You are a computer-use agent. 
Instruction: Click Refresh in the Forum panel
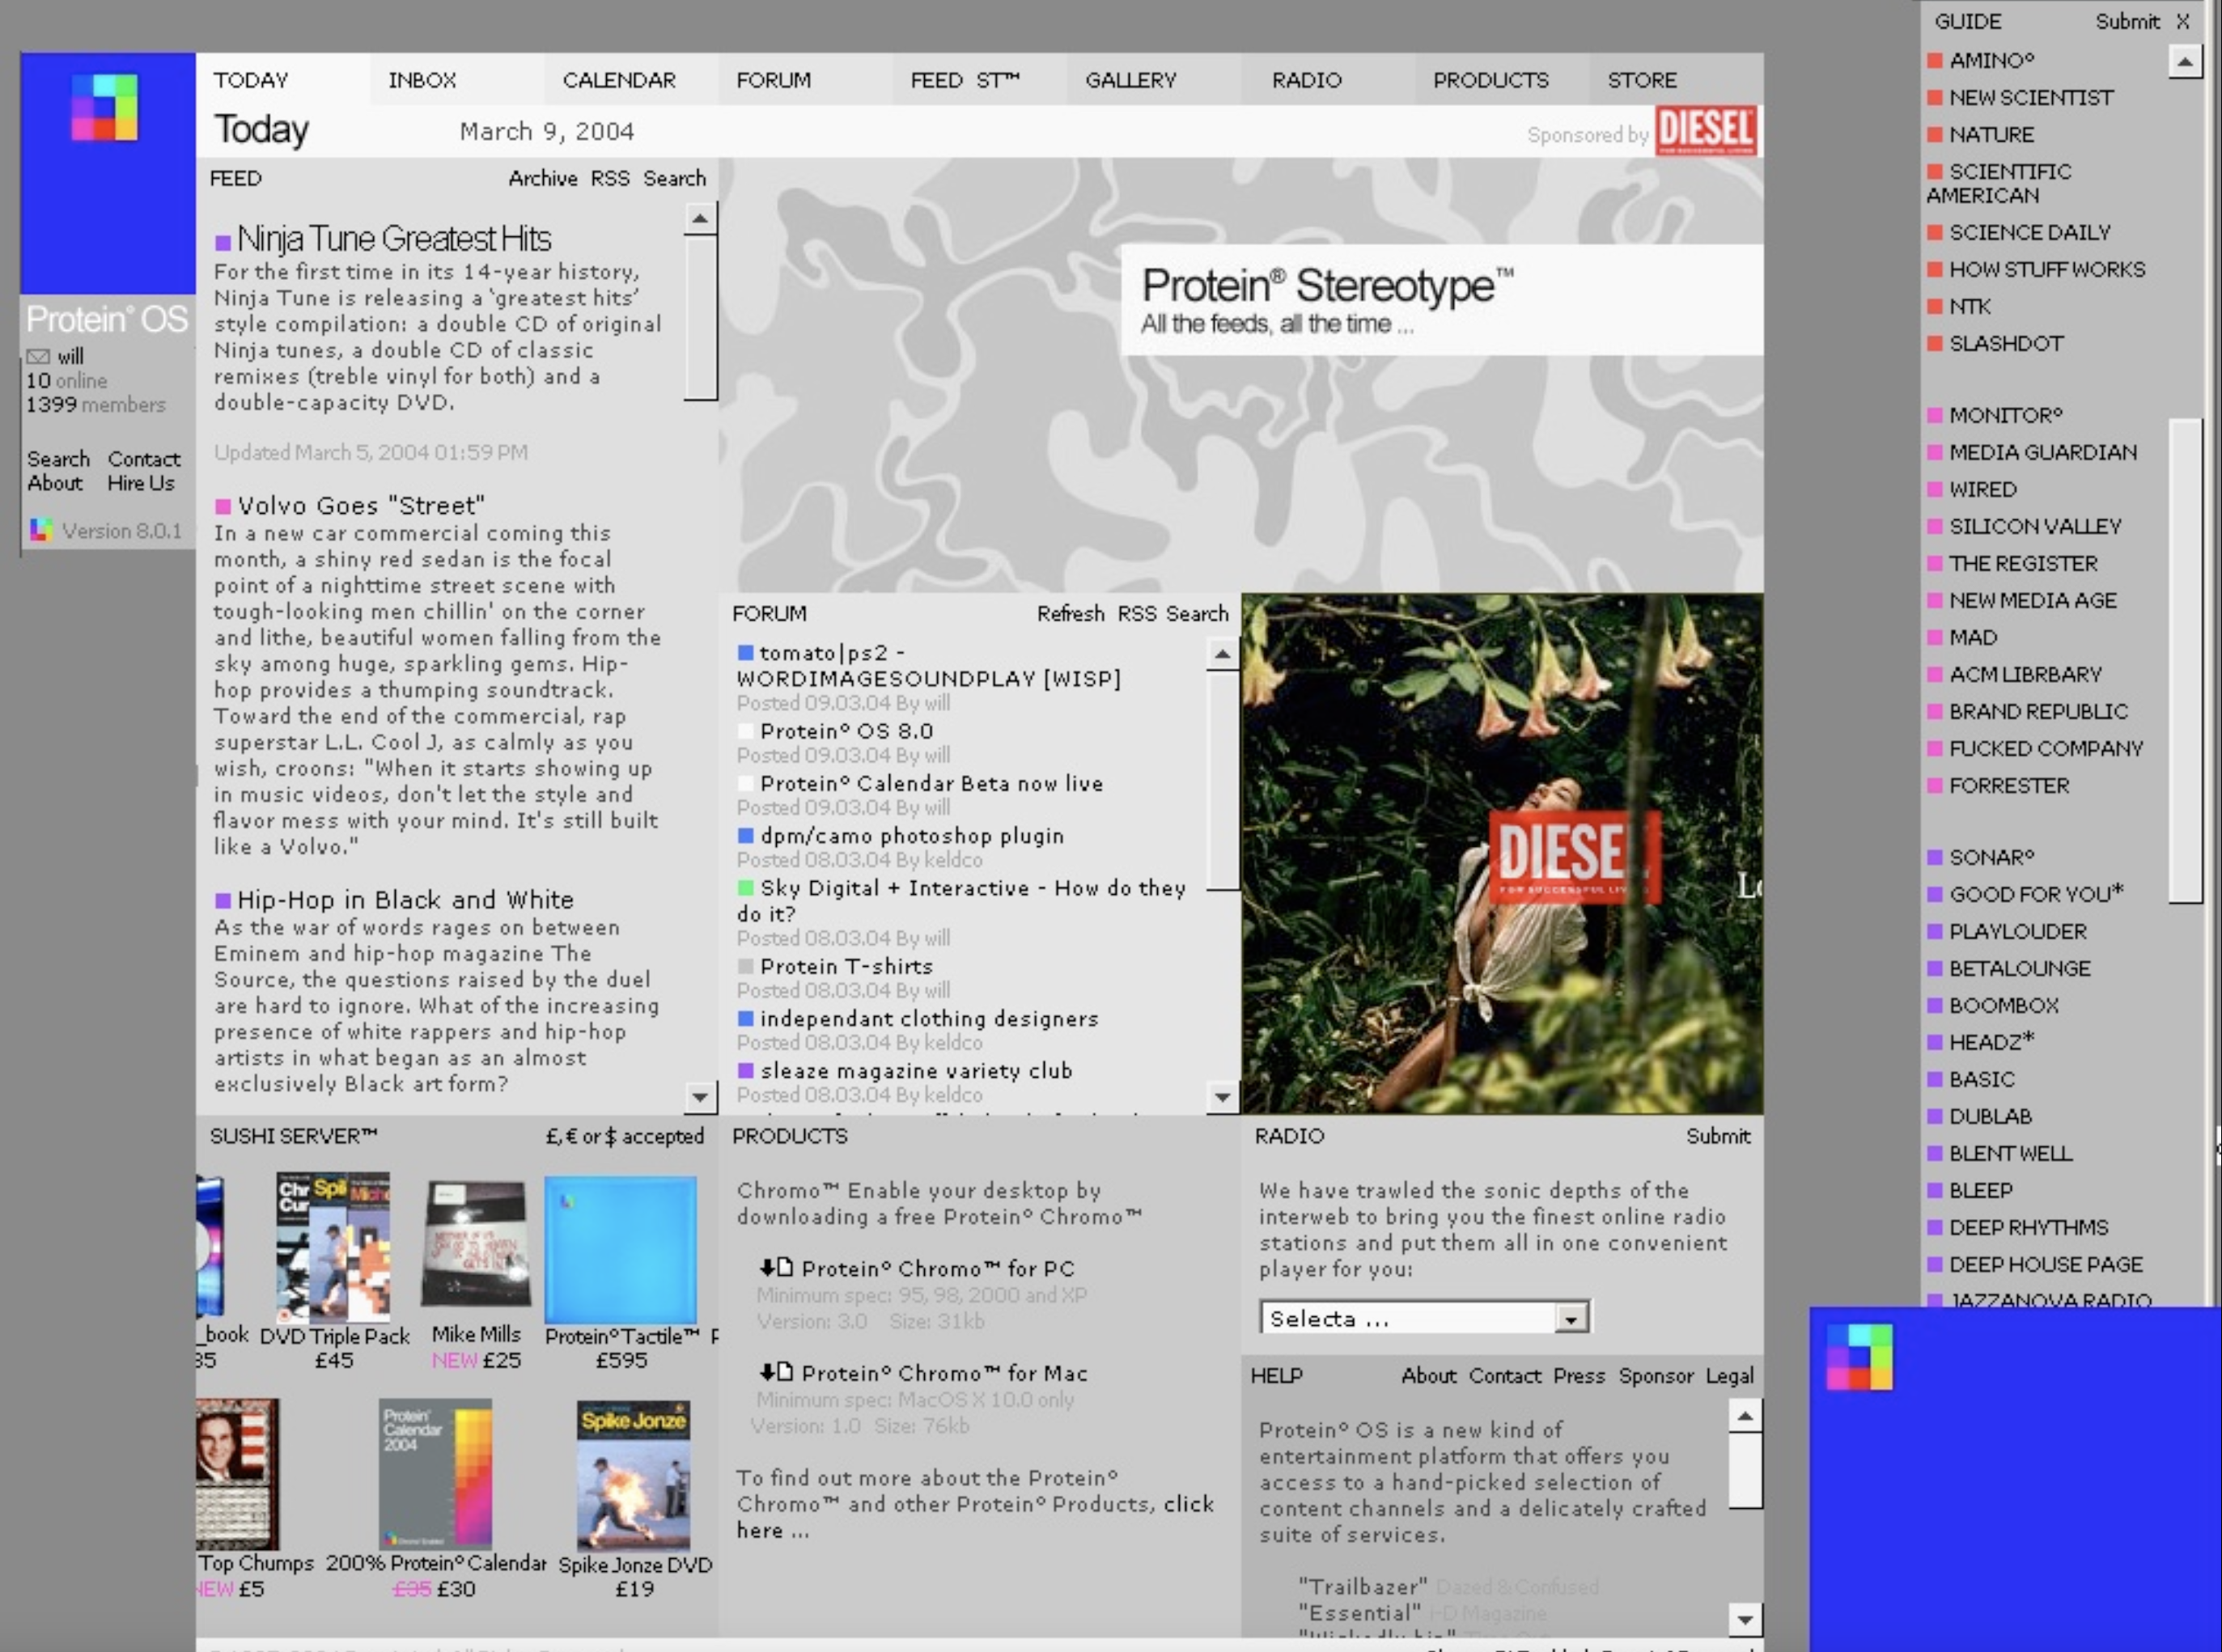(x=1071, y=613)
